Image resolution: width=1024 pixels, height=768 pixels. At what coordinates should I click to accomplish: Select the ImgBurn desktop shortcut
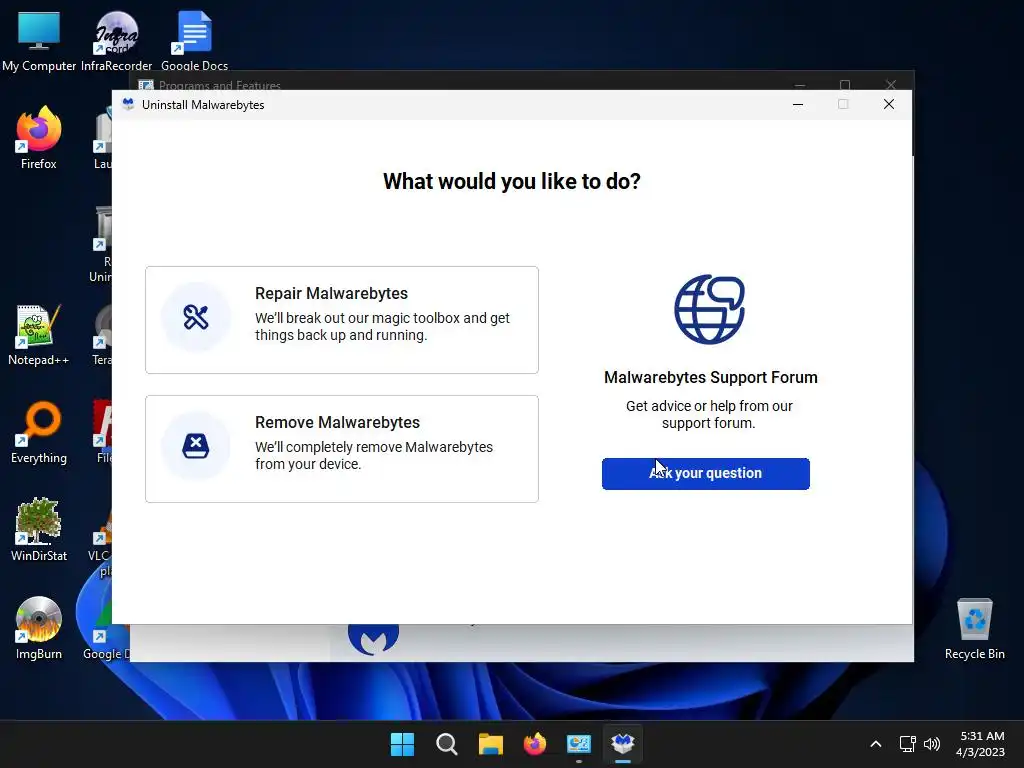39,628
